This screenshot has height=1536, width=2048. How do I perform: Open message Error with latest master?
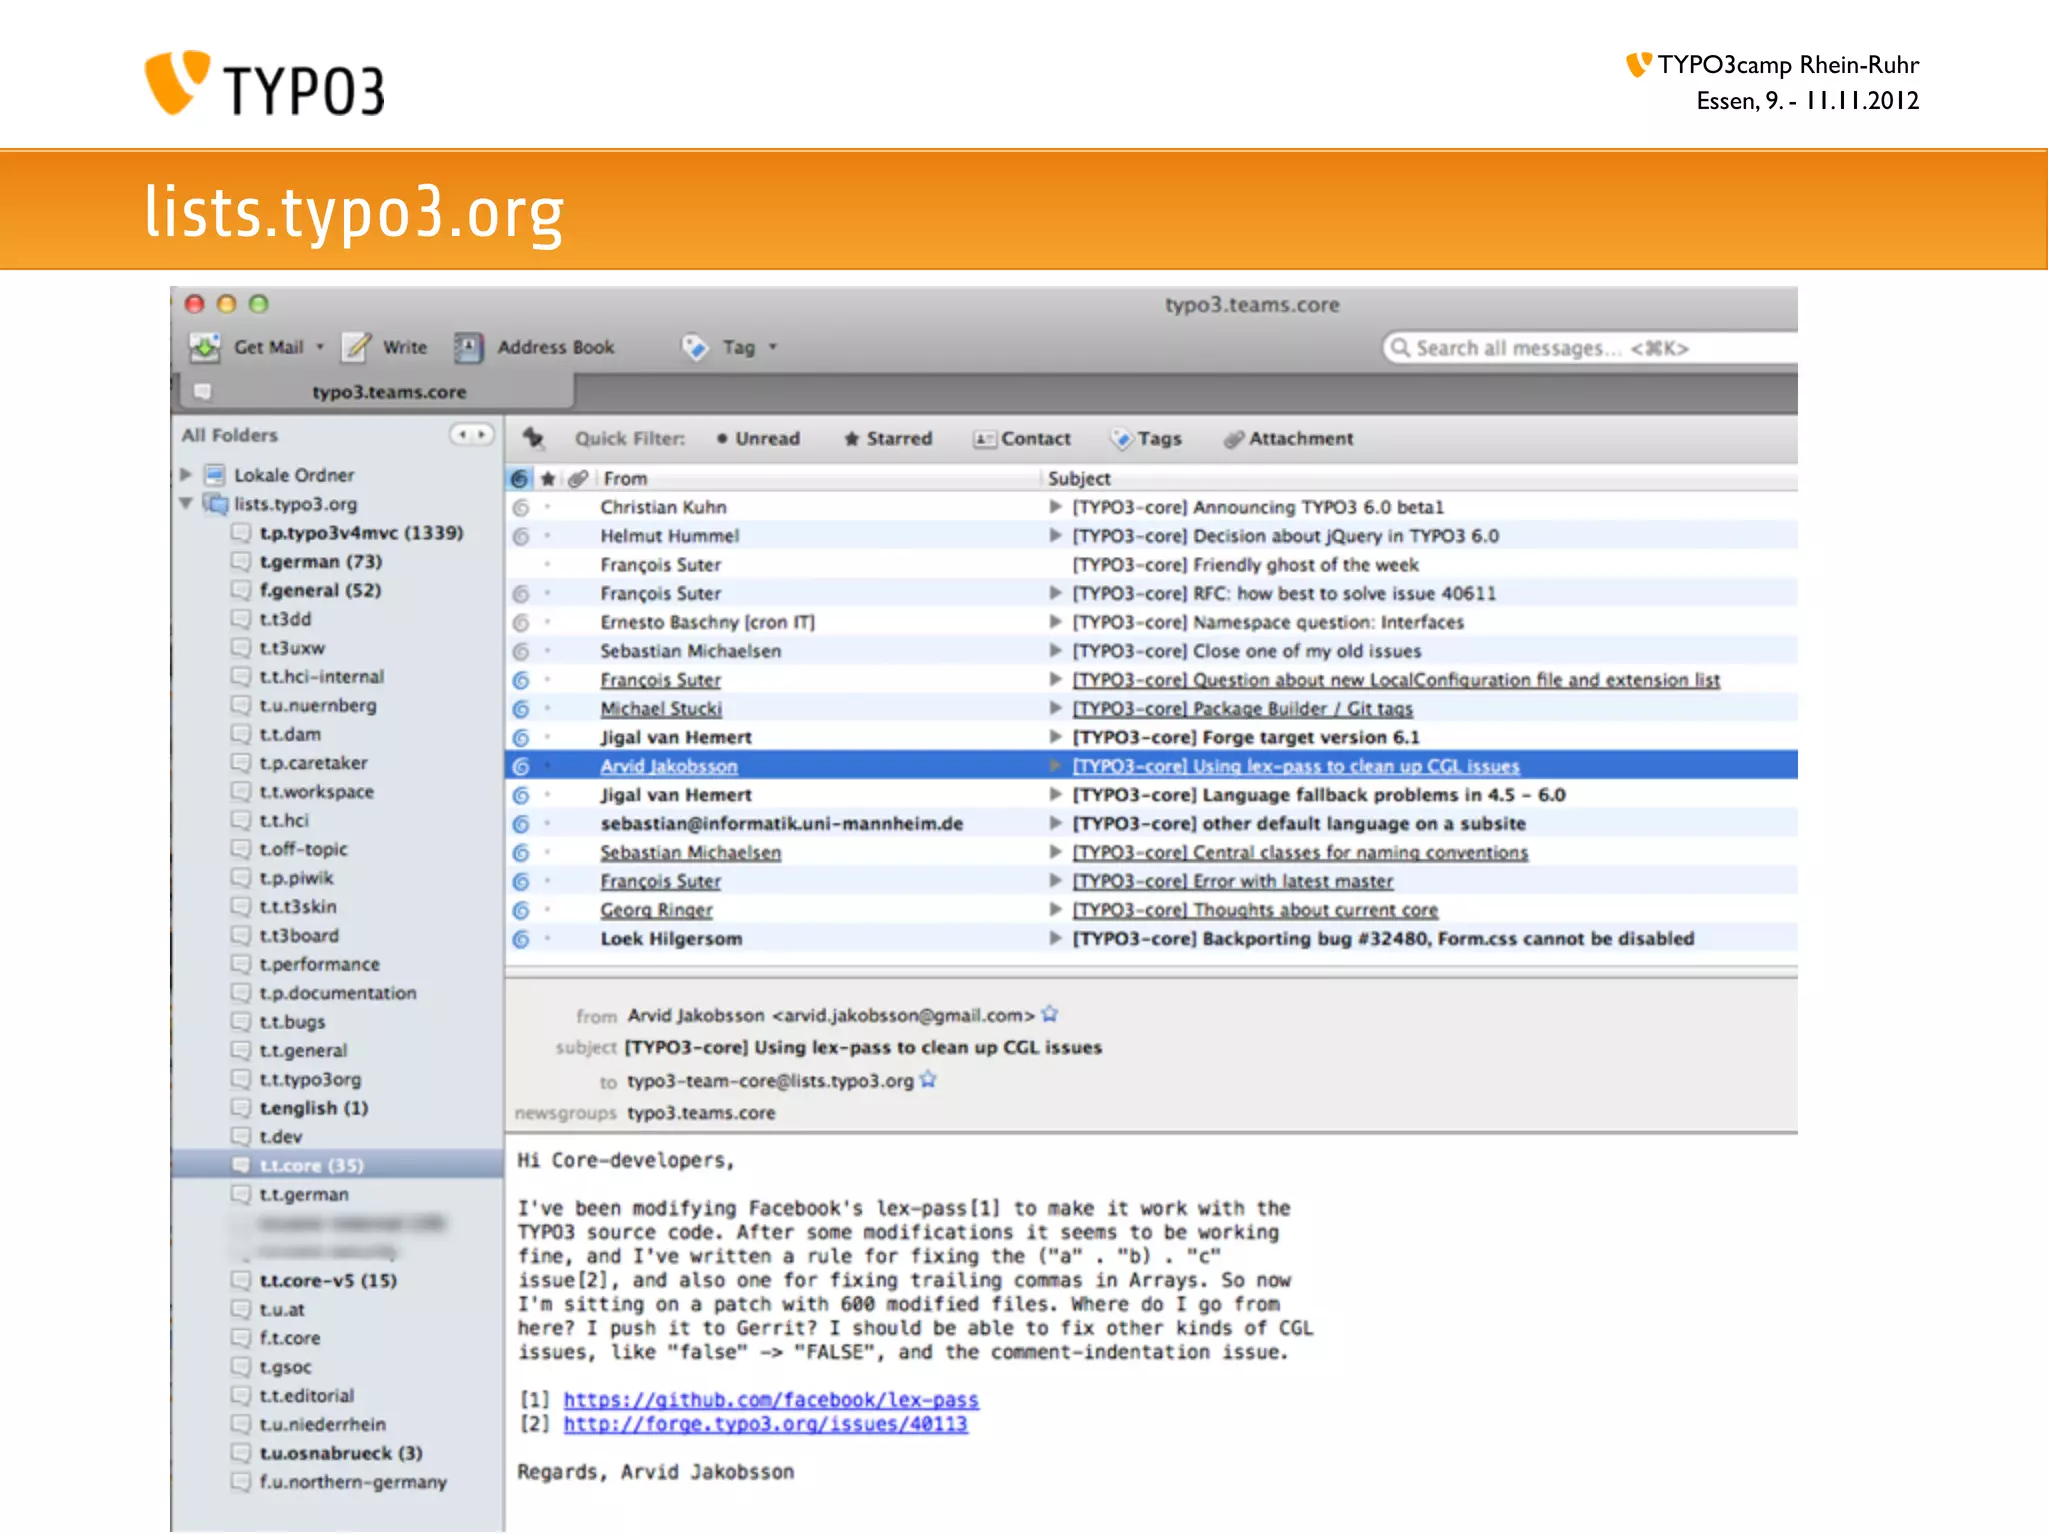[x=1232, y=881]
